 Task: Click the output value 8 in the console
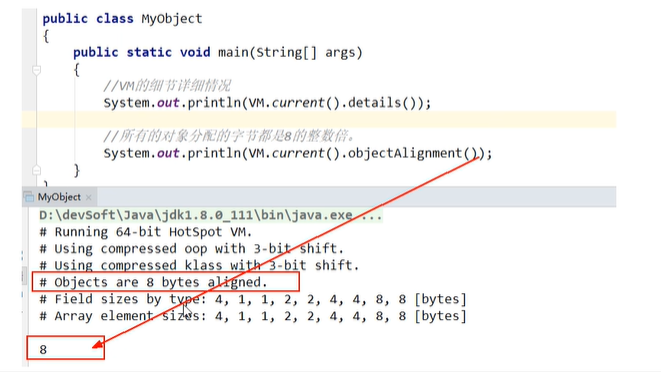click(x=43, y=350)
